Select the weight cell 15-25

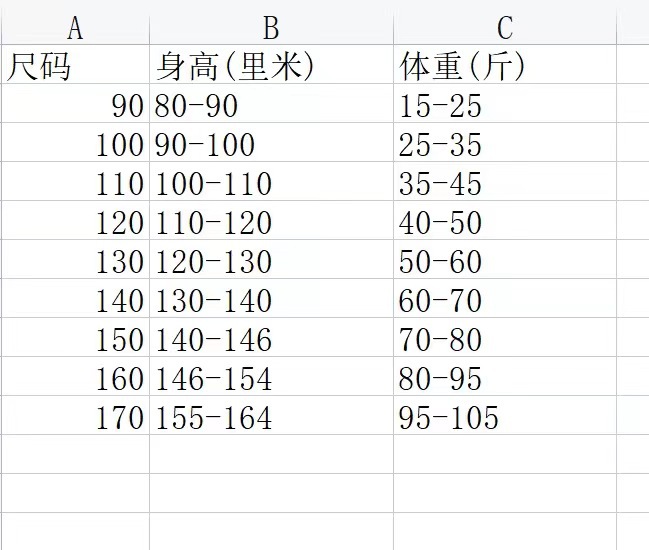coord(504,106)
